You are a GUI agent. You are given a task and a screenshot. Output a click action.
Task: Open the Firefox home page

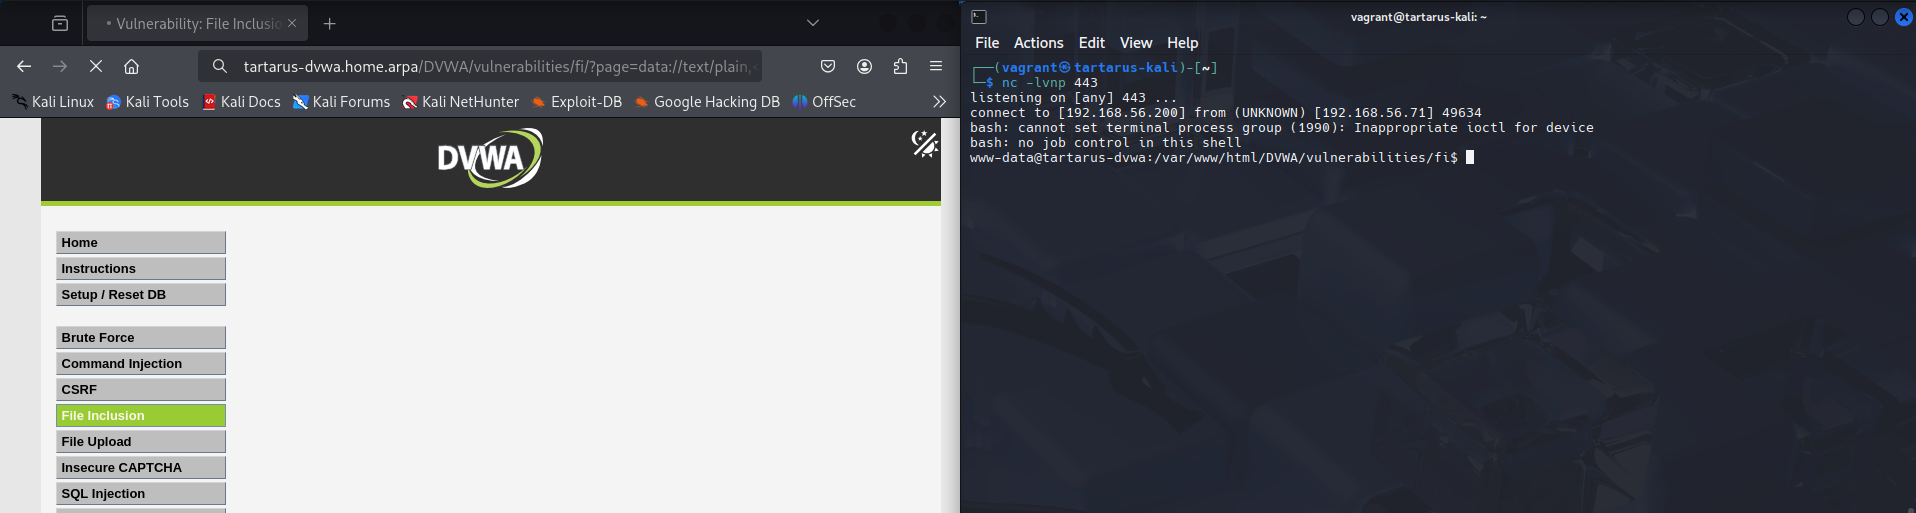tap(131, 66)
